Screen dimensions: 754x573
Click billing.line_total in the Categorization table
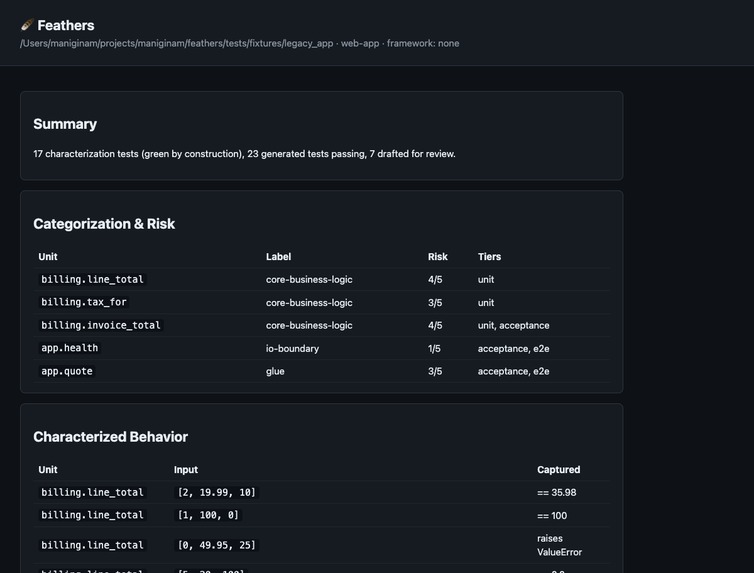click(x=92, y=279)
